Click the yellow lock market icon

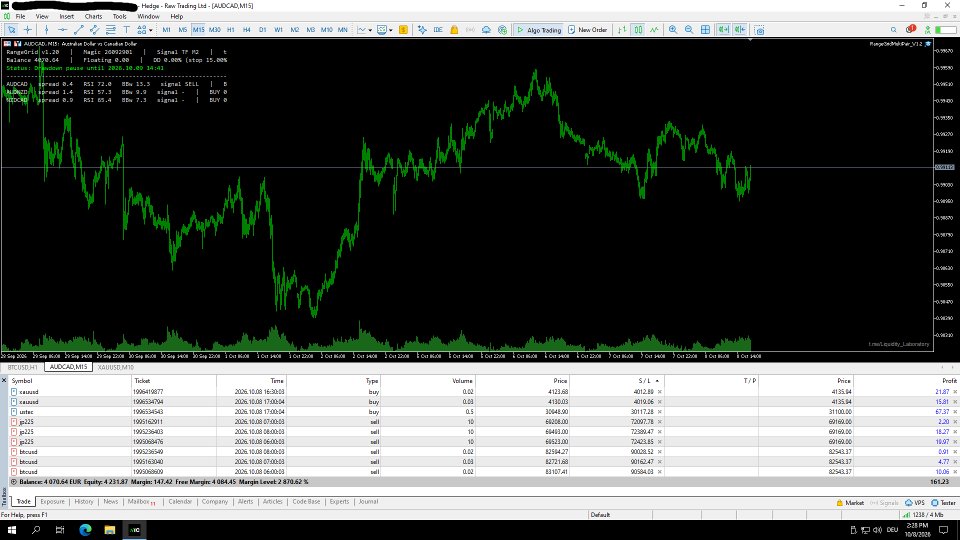tap(454, 29)
